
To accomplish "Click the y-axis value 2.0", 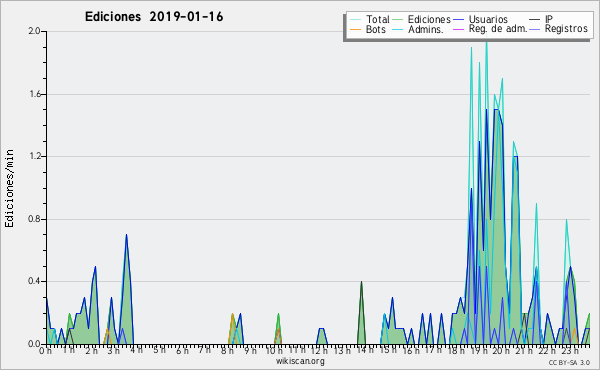I will pyautogui.click(x=34, y=31).
